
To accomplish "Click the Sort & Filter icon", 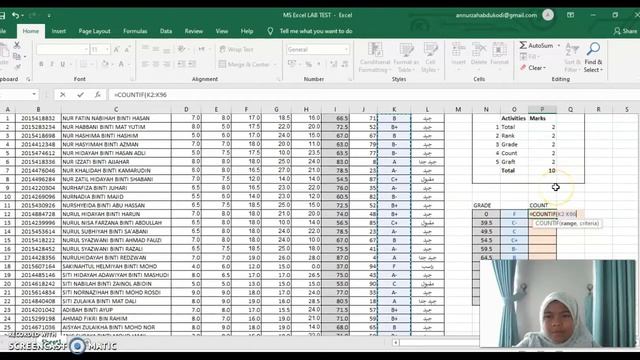I will click(572, 49).
